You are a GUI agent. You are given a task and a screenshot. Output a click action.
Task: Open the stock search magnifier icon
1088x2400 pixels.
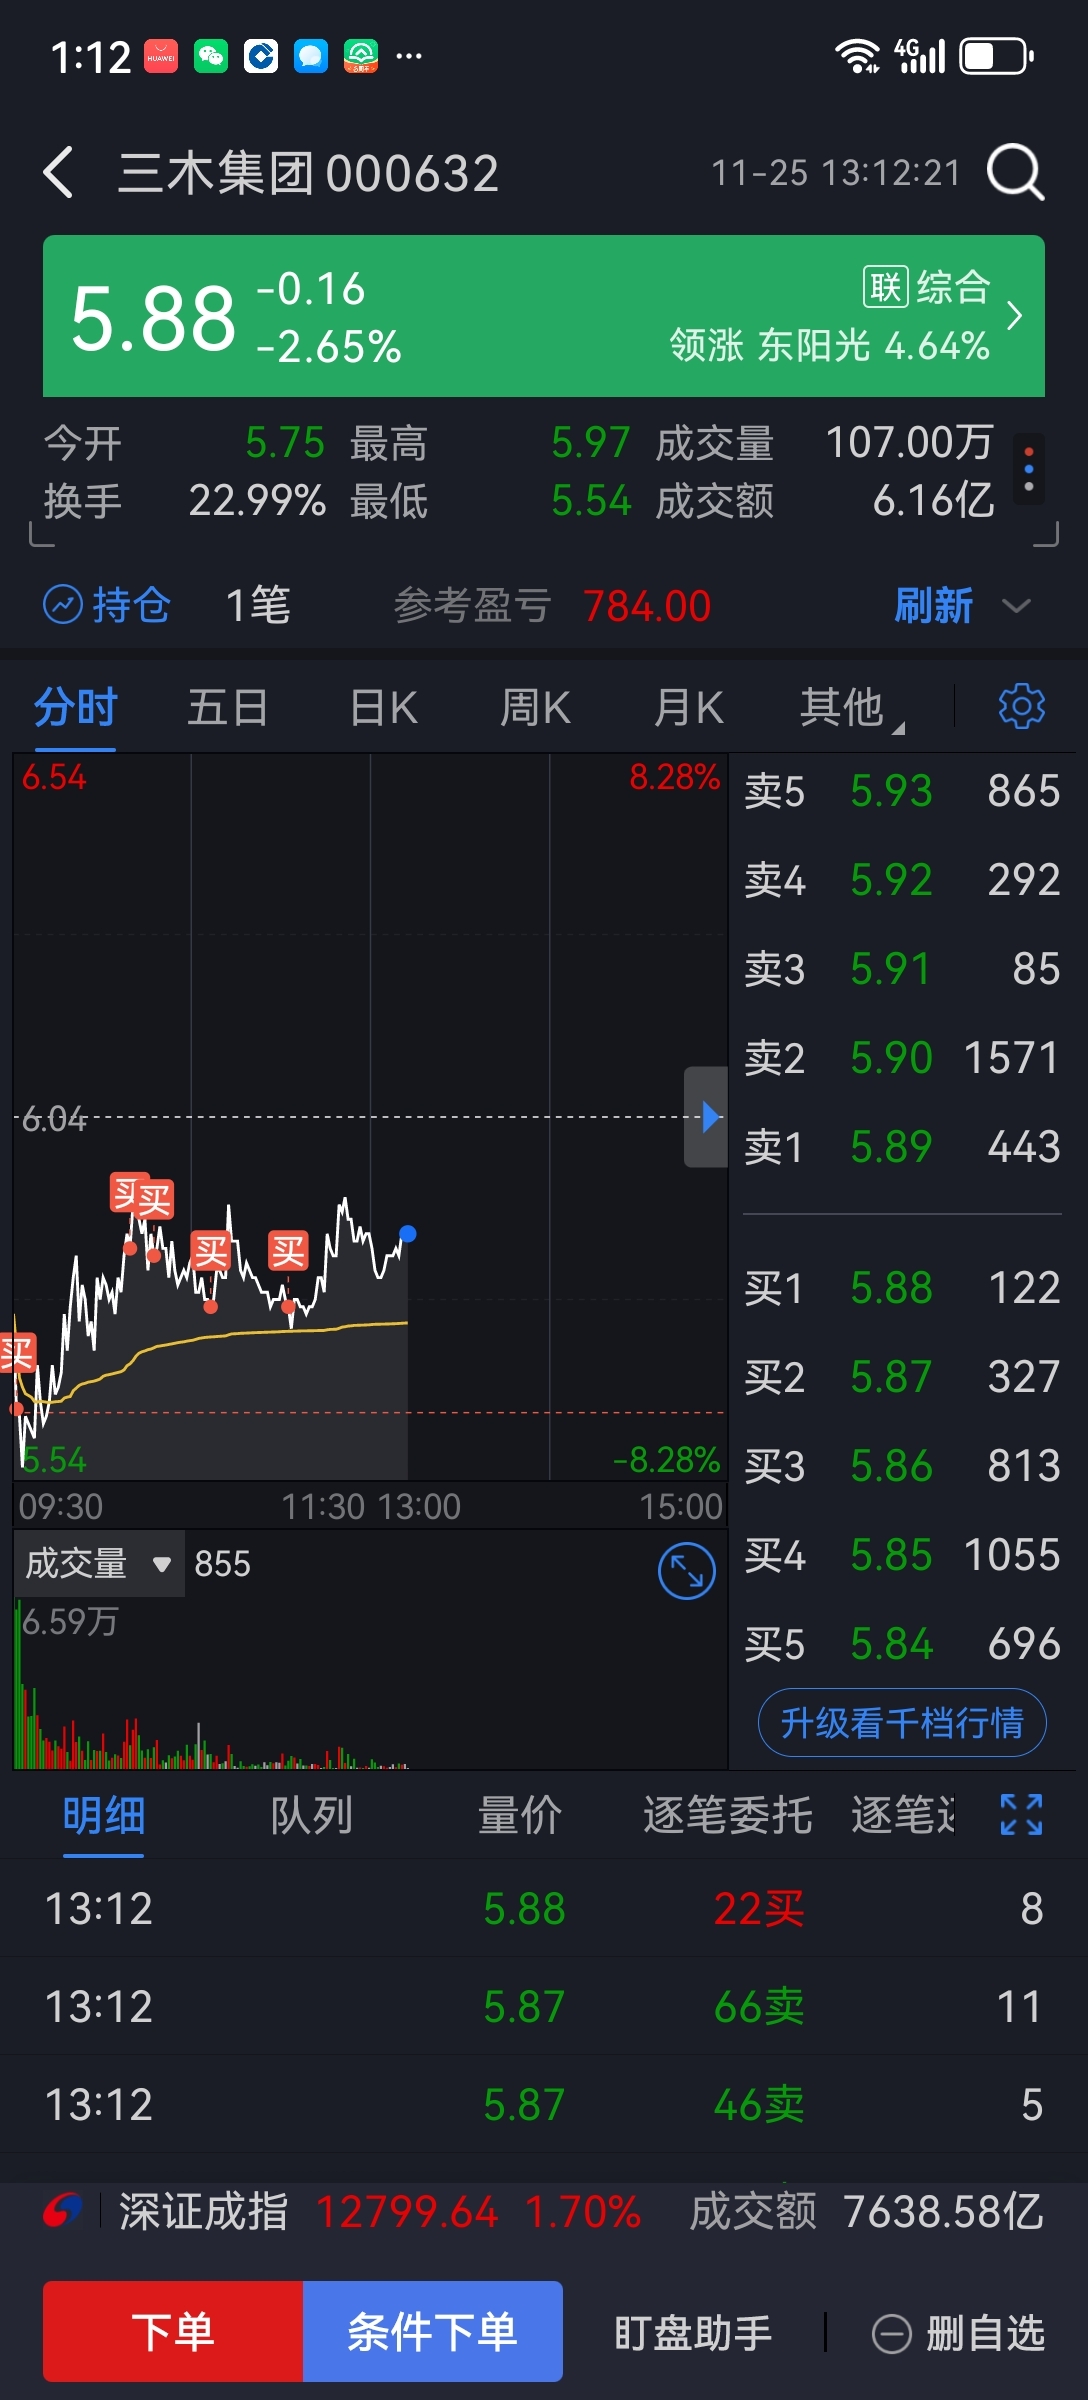[1016, 172]
